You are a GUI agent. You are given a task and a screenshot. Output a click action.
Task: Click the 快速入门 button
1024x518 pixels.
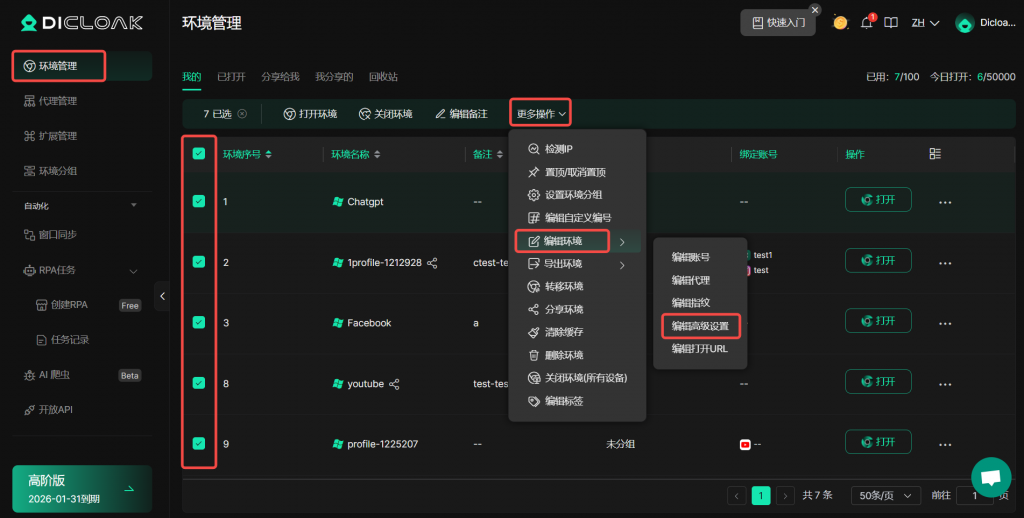click(x=778, y=22)
